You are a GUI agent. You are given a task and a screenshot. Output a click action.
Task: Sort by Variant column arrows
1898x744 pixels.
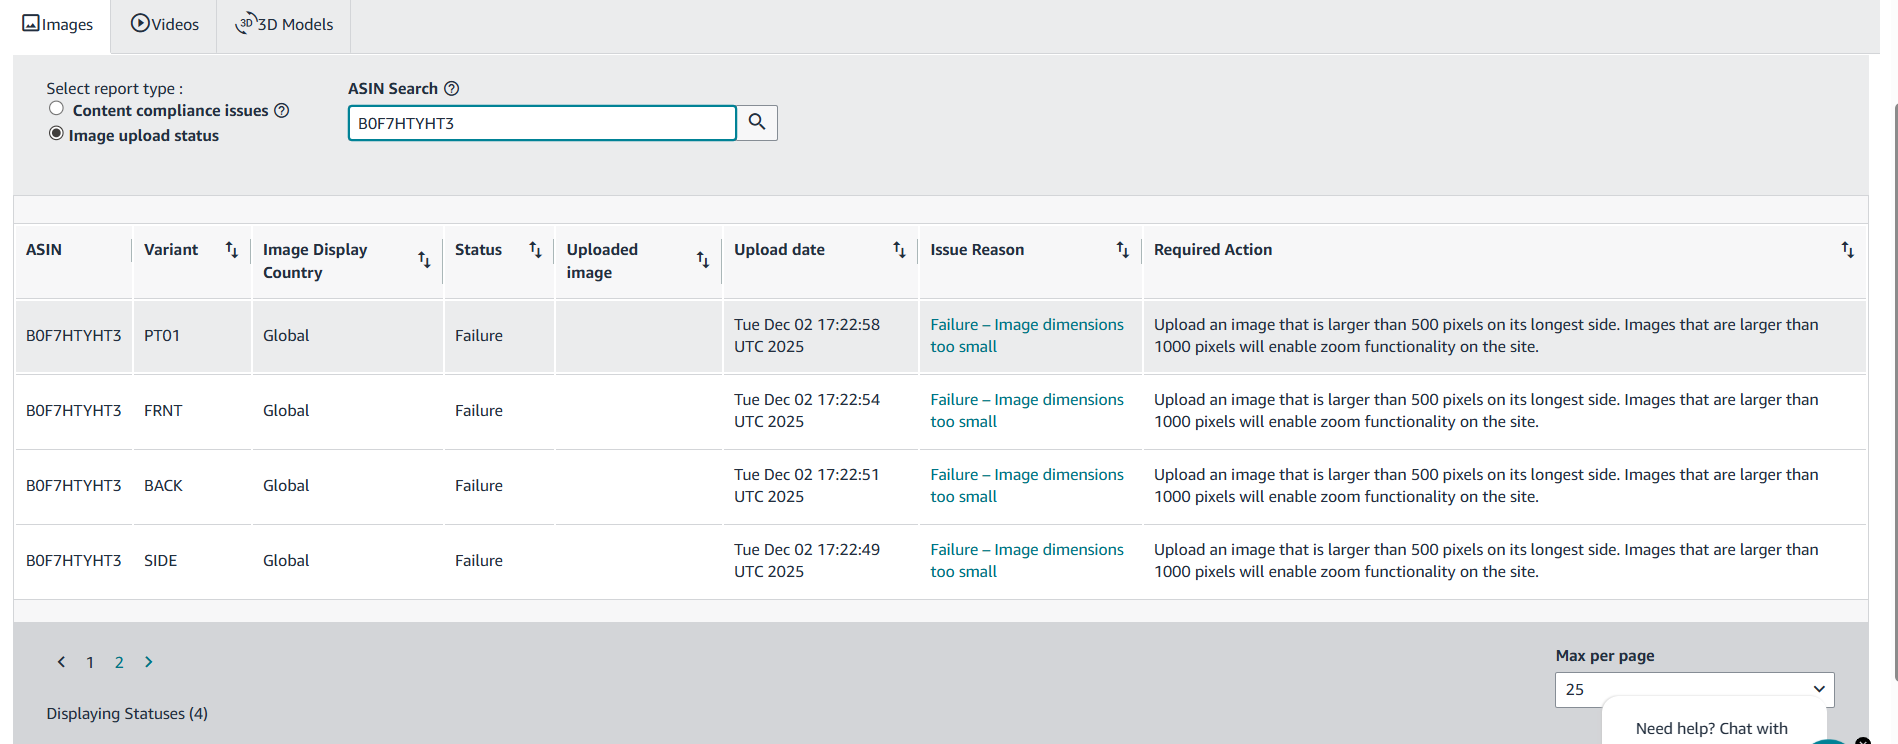(232, 250)
